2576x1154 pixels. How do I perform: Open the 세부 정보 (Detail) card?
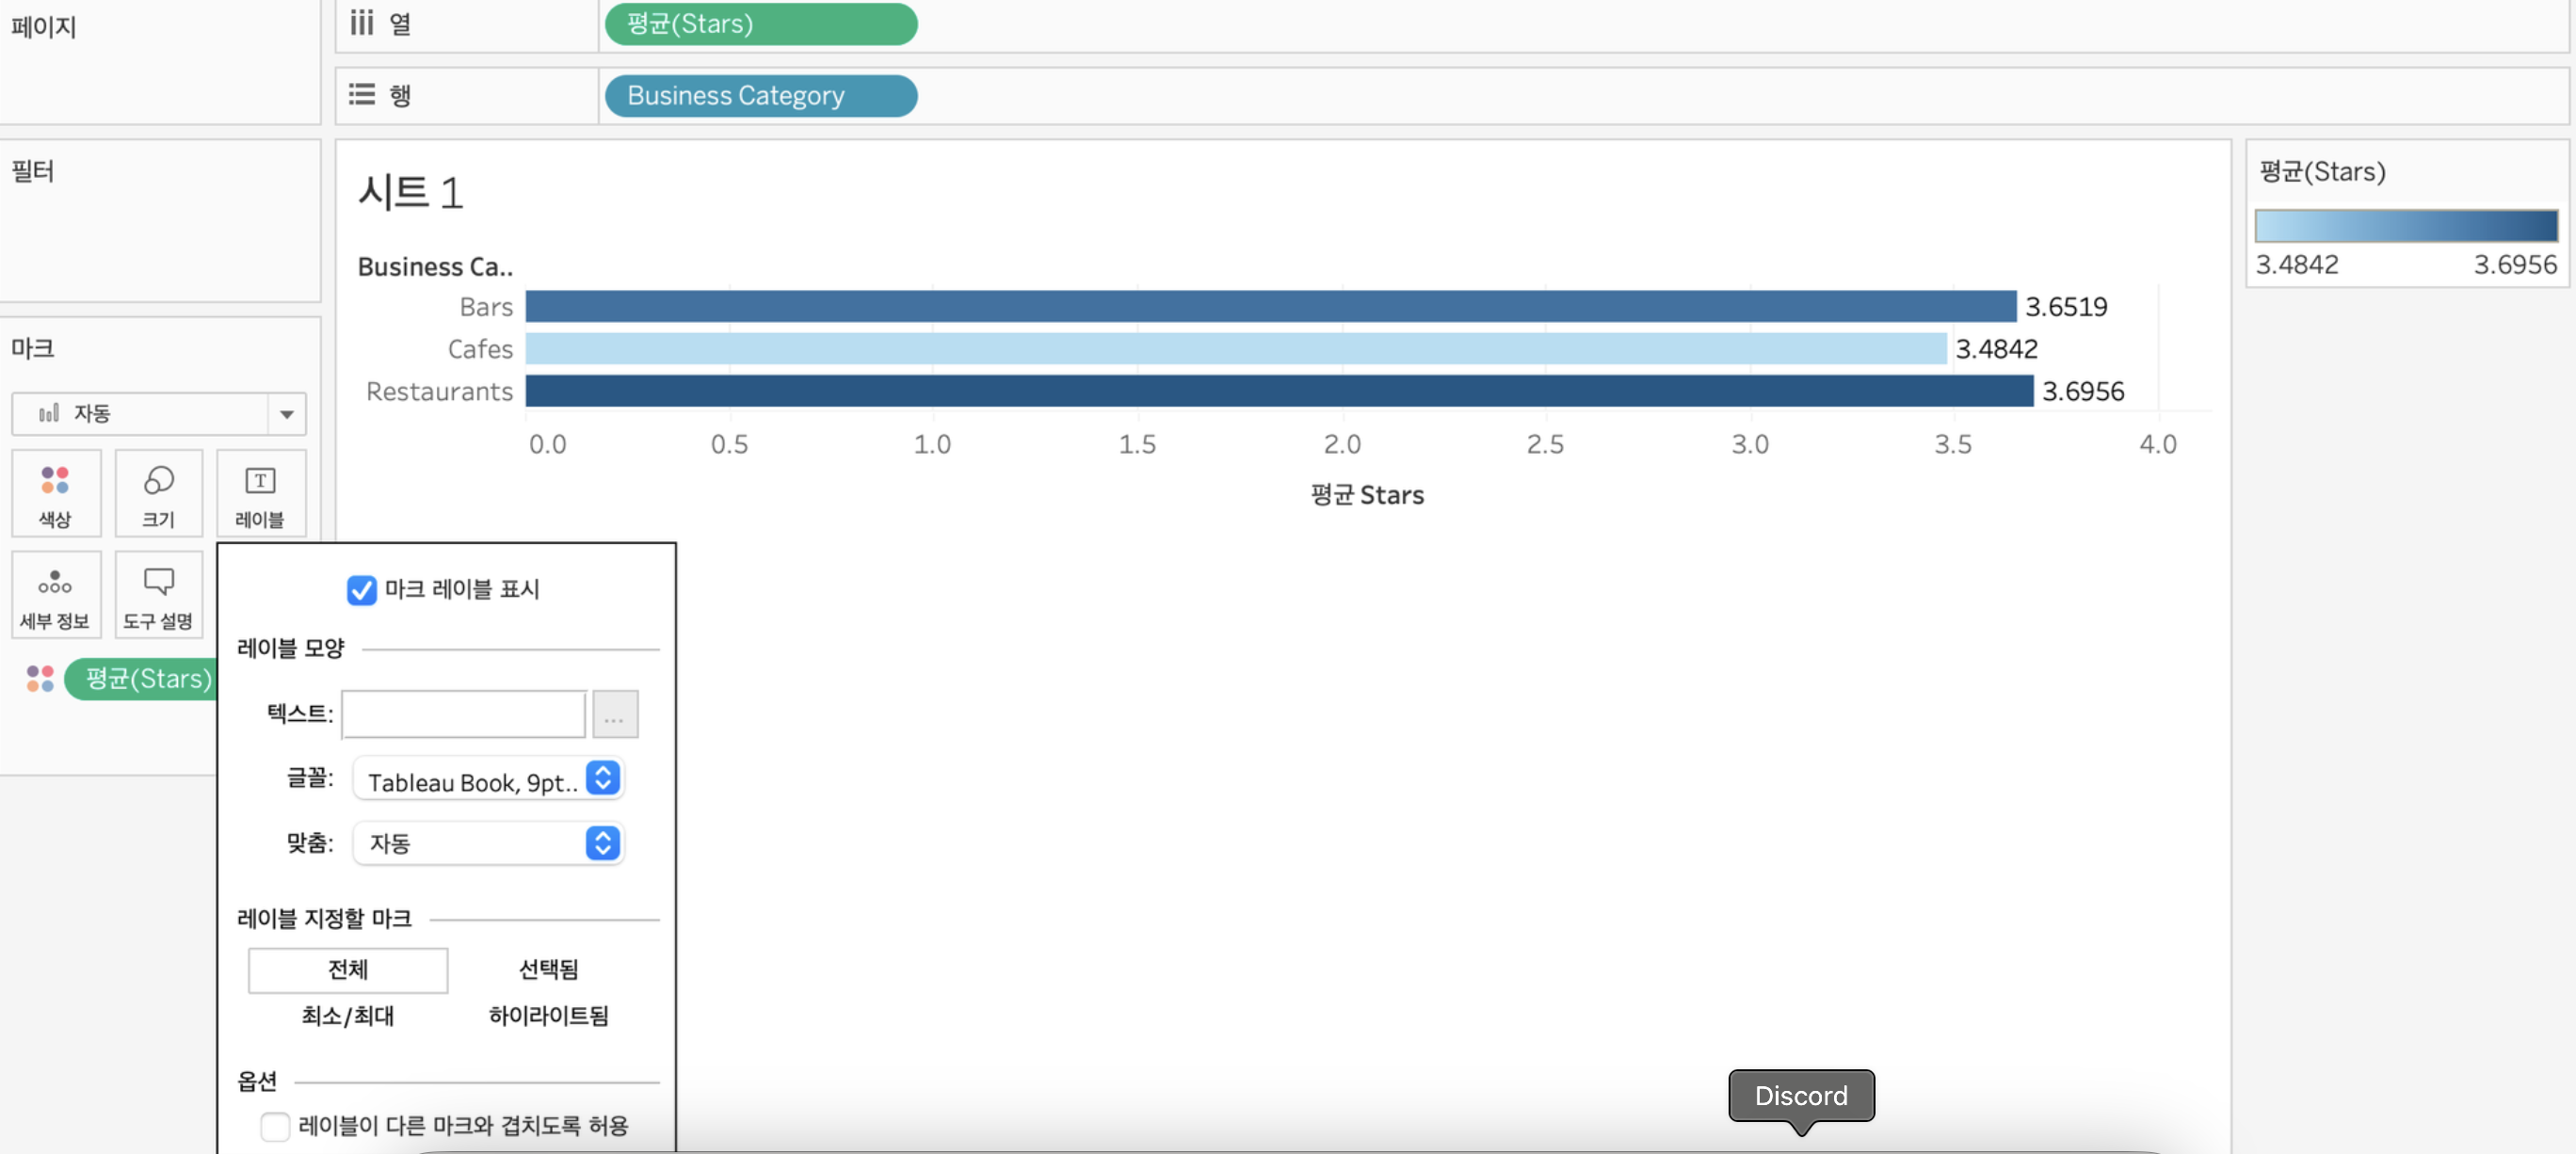[x=56, y=596]
